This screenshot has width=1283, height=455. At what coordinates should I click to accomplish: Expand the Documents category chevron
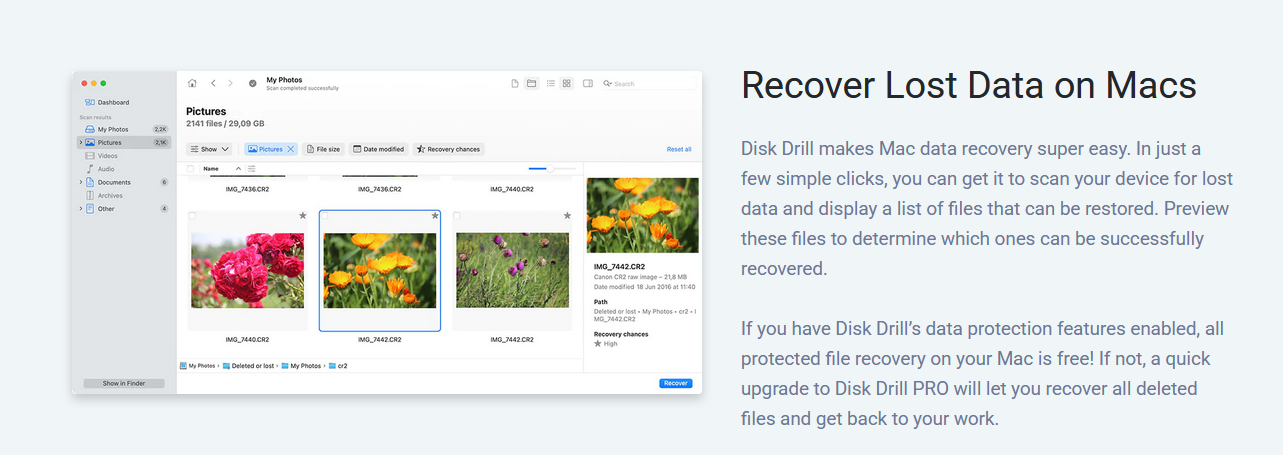click(81, 182)
